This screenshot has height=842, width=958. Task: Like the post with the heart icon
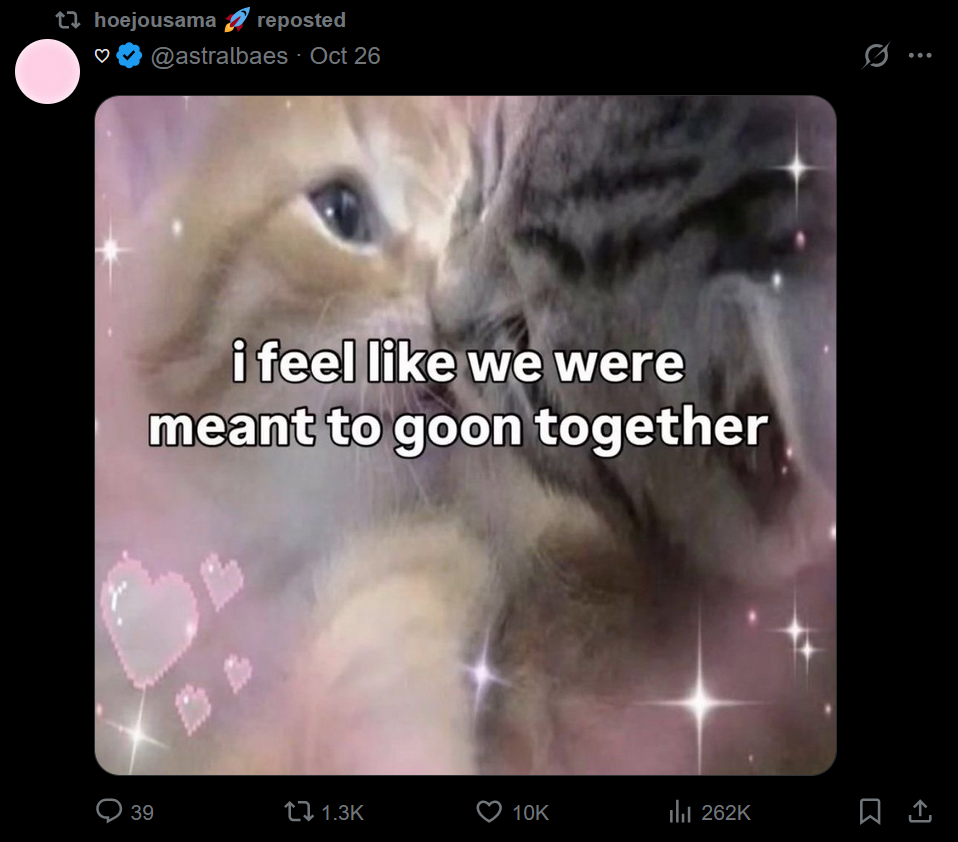(489, 812)
